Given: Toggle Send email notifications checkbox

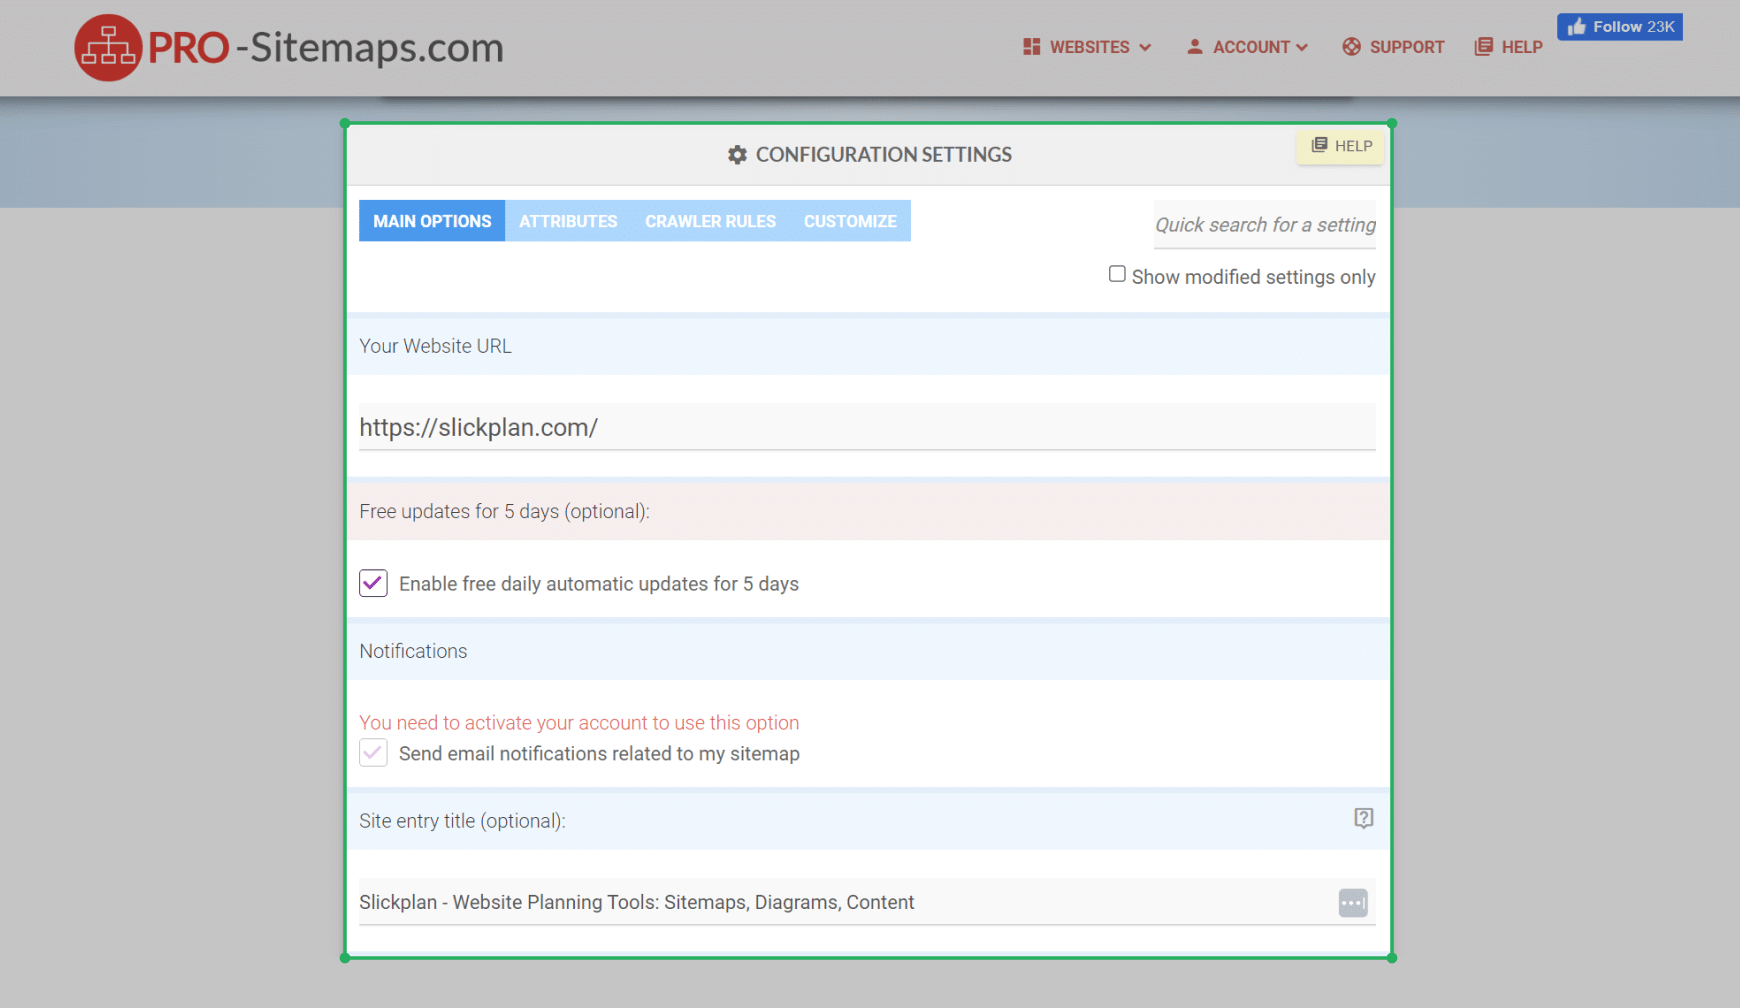Looking at the screenshot, I should pos(373,753).
